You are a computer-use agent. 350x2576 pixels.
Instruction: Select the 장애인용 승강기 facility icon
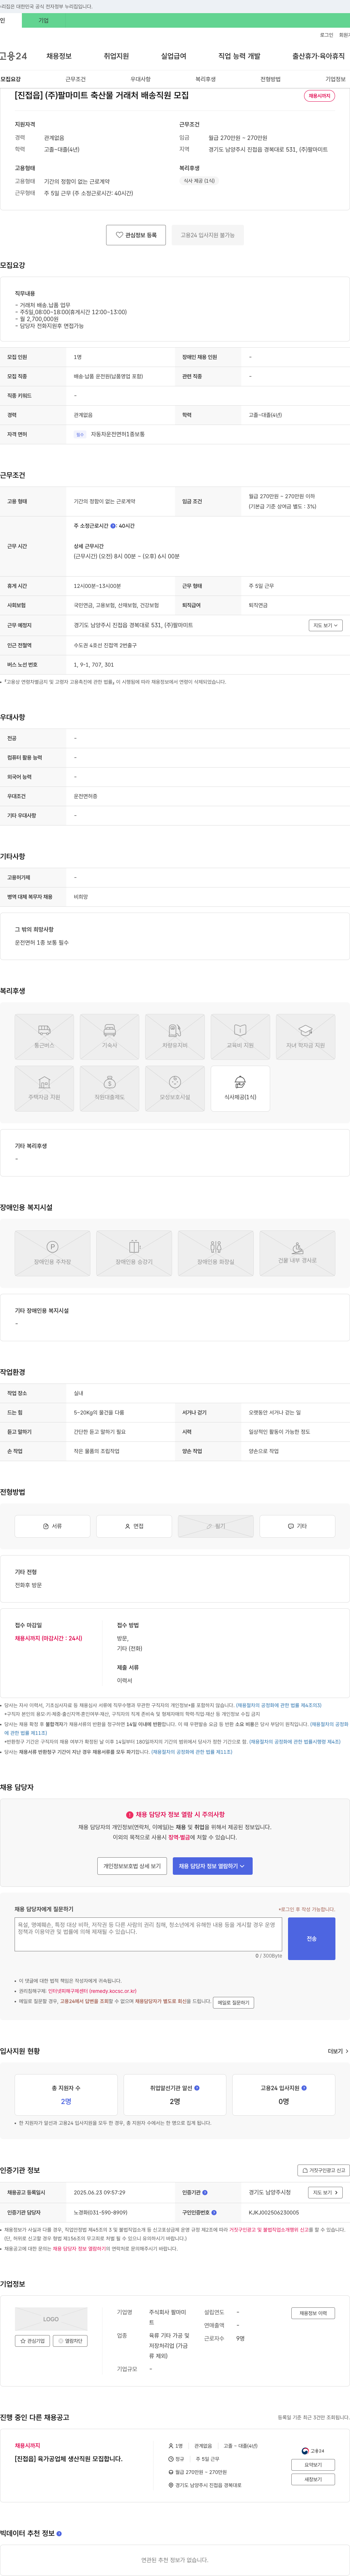(x=134, y=1253)
